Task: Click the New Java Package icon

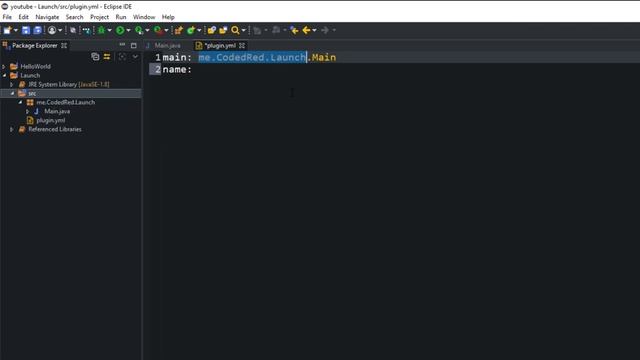Action: tap(179, 30)
